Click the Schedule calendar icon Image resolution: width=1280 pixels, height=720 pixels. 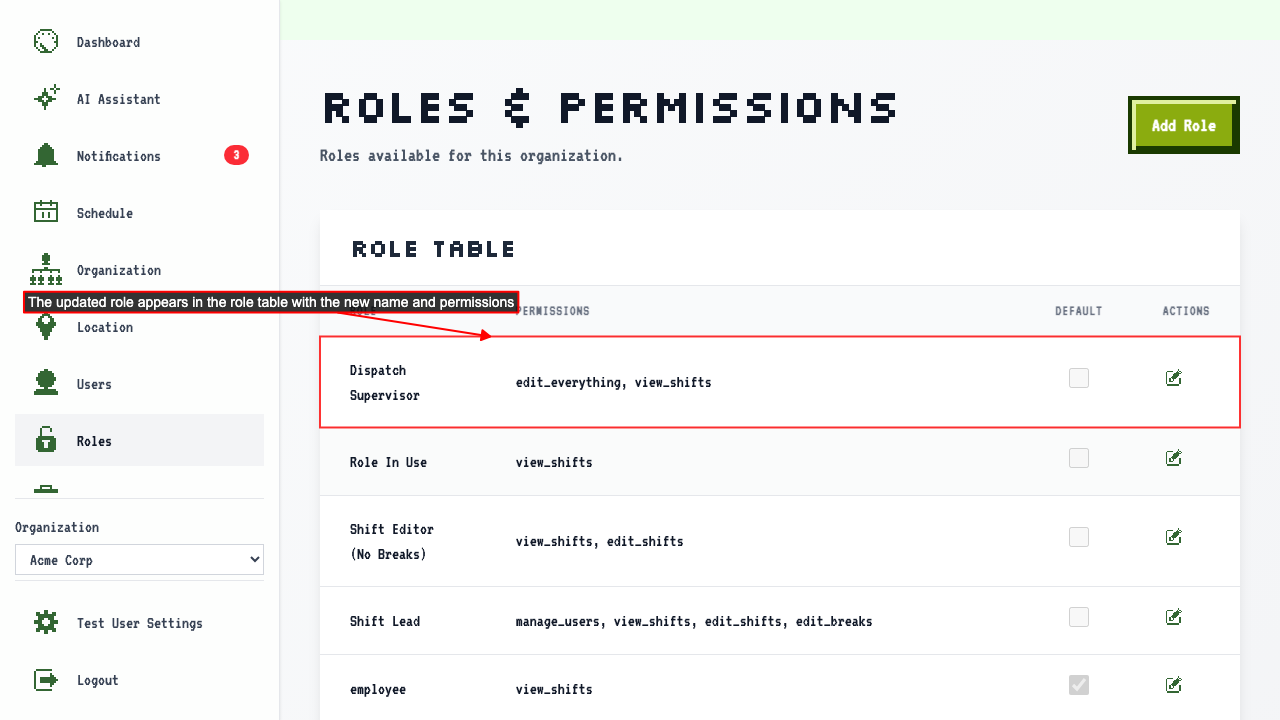click(46, 213)
